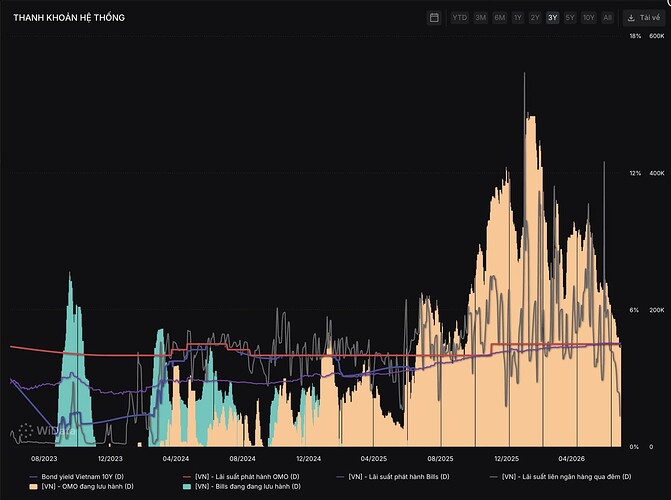Screen dimensions: 671x500
Task: Show All available data range
Action: [607, 18]
